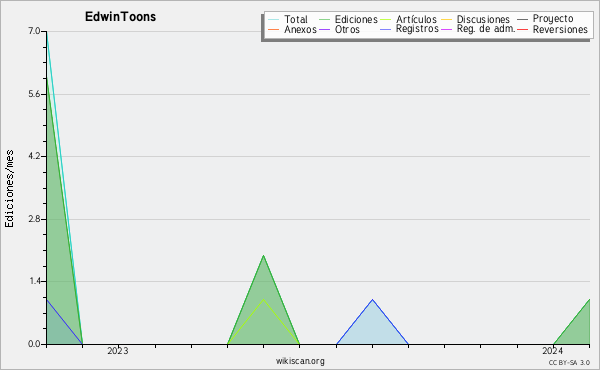Viewport: 600px width, 370px height.
Task: Click the blue Registros legend line
Action: (x=386, y=29)
